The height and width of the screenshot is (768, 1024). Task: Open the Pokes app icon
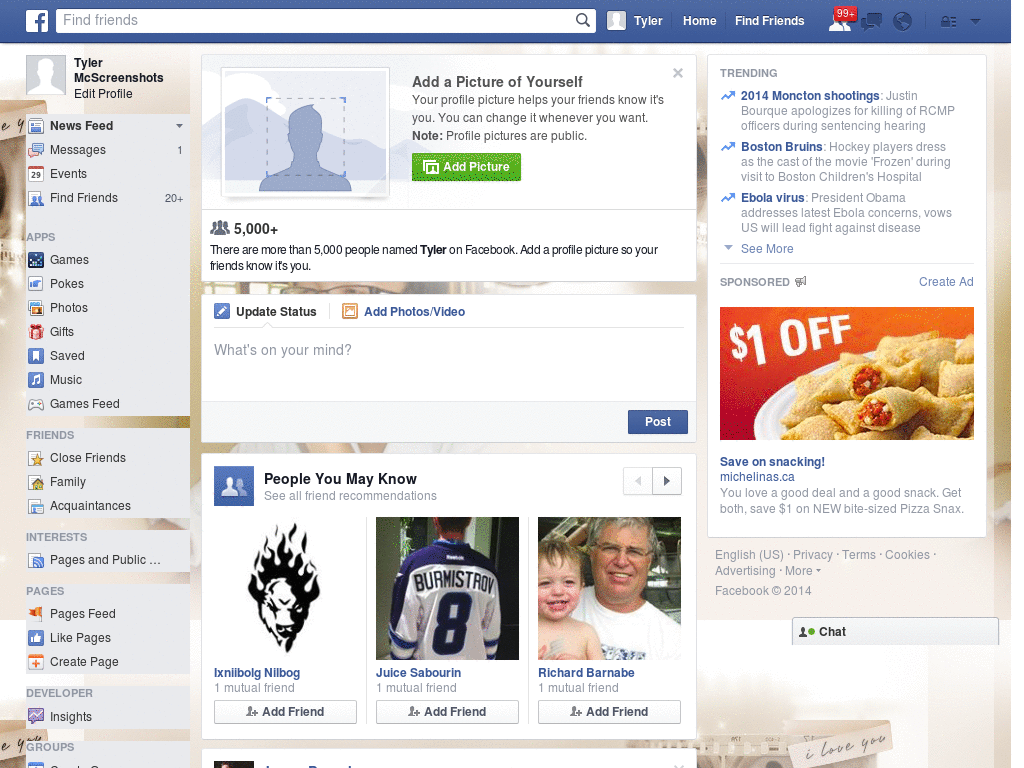[37, 284]
